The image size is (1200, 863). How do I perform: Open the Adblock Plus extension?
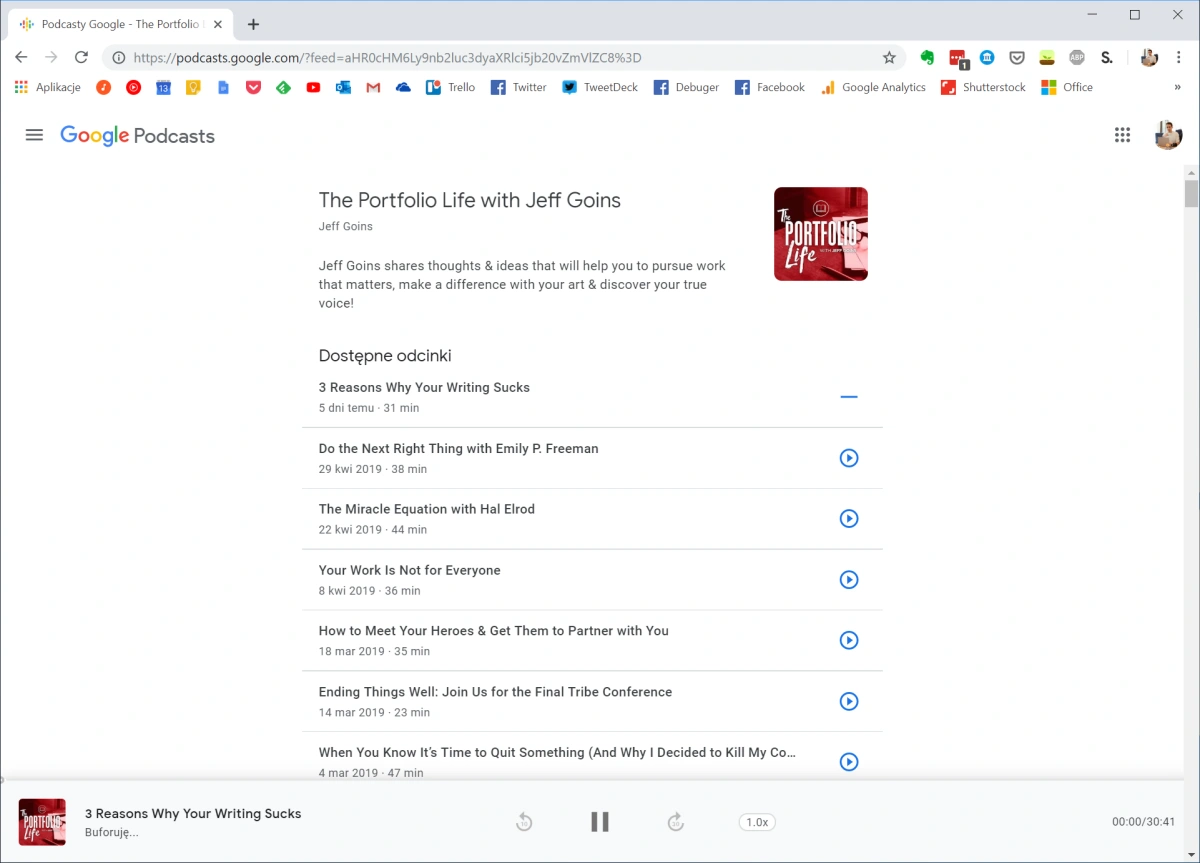point(1077,58)
